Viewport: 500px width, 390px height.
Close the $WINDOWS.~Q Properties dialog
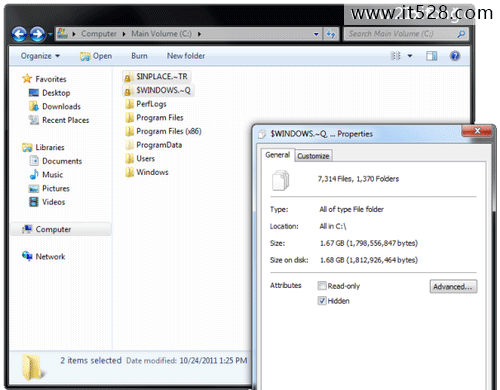pos(477,131)
